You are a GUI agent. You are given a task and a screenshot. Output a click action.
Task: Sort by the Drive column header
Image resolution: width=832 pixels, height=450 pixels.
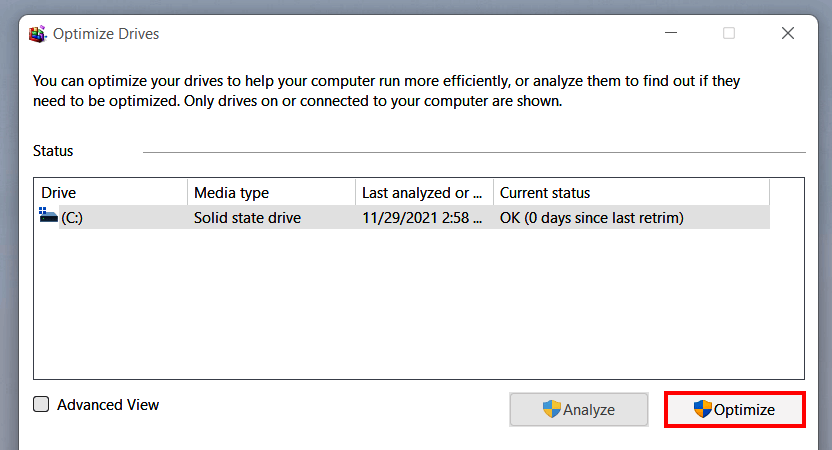(x=110, y=192)
